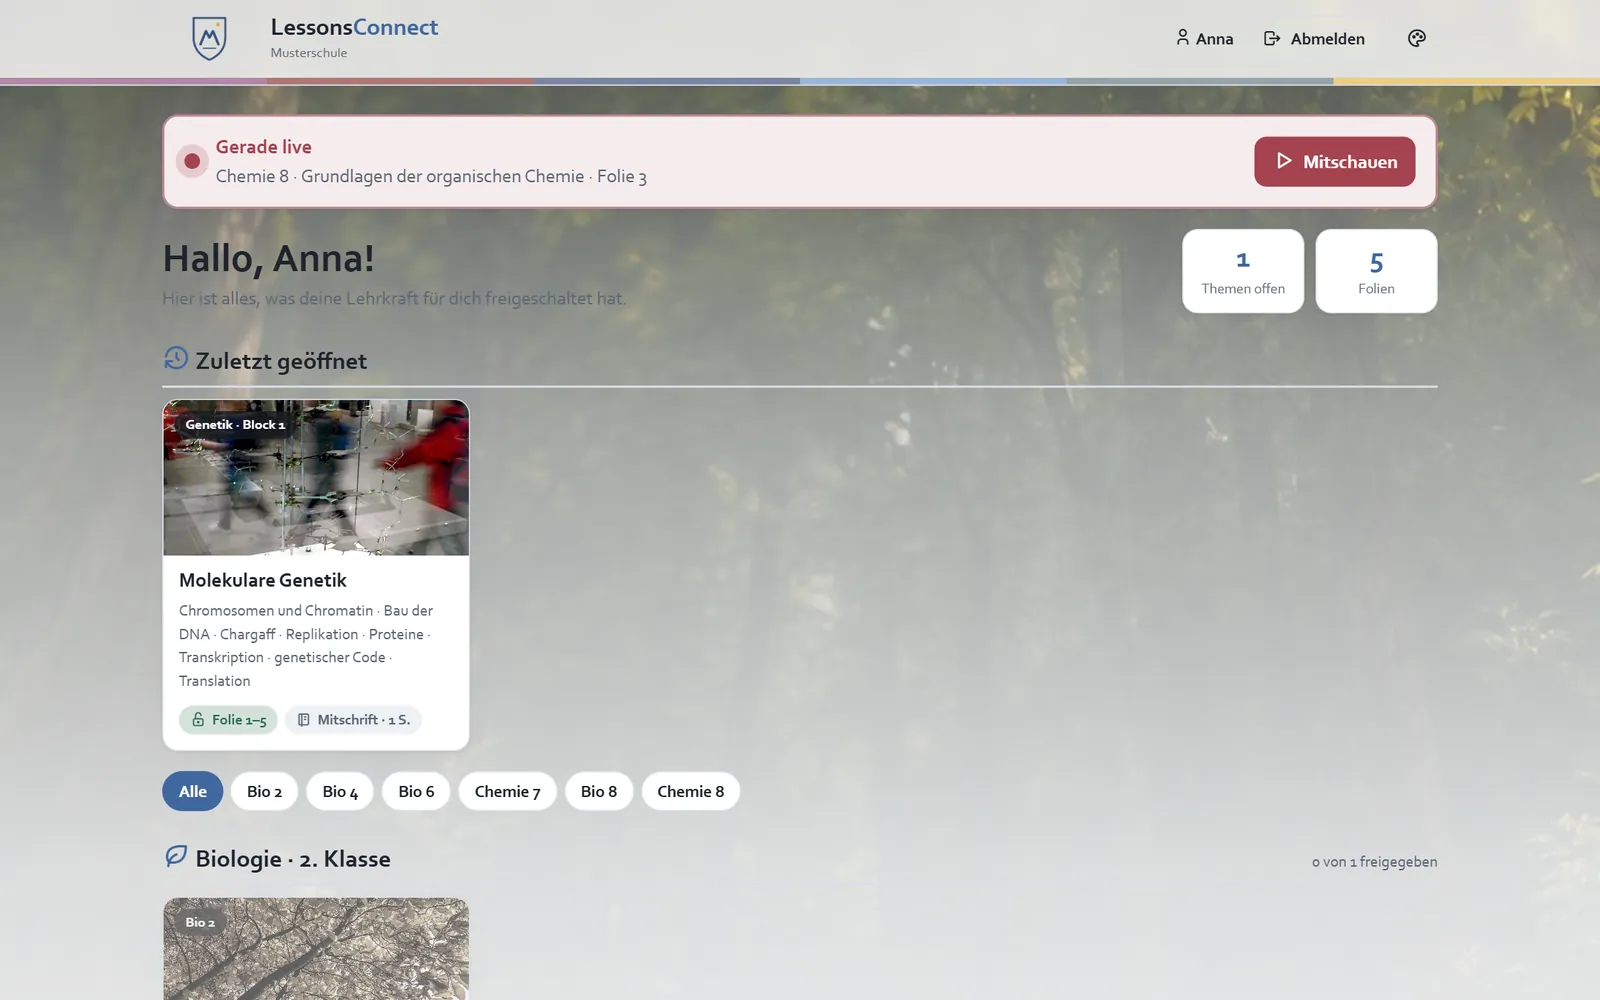Image resolution: width=1600 pixels, height=1000 pixels.
Task: Click the Genetik · Block 1 badge
Action: tap(235, 425)
